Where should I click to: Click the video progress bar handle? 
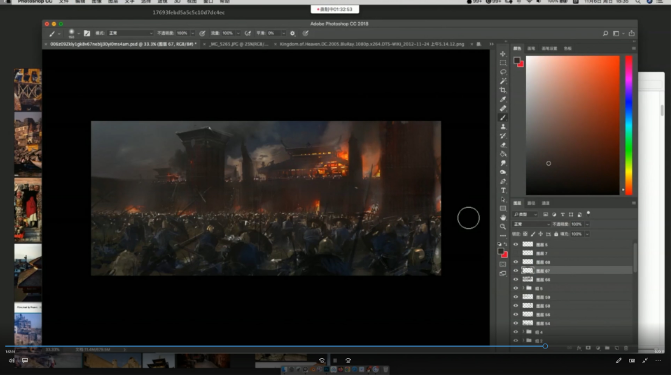545,346
